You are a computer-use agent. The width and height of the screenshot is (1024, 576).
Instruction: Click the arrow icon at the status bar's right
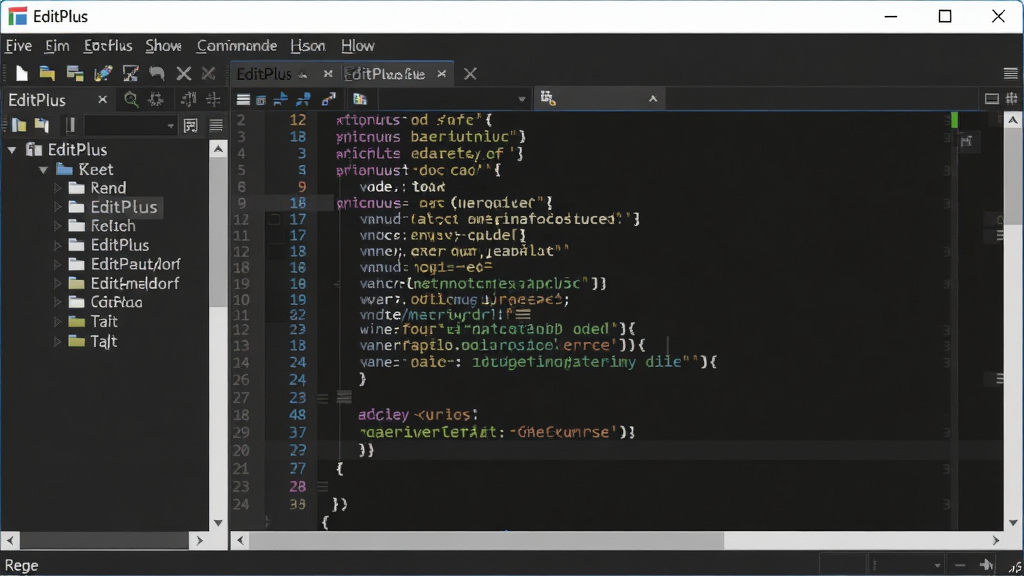(986, 565)
